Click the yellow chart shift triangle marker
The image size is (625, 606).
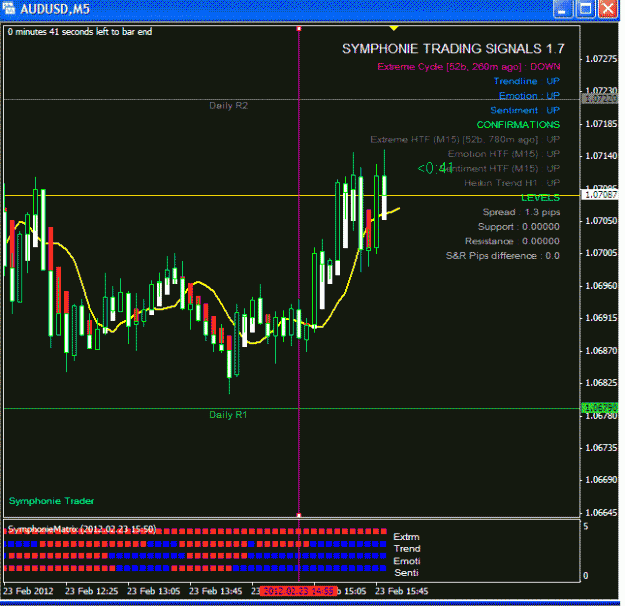[x=394, y=28]
